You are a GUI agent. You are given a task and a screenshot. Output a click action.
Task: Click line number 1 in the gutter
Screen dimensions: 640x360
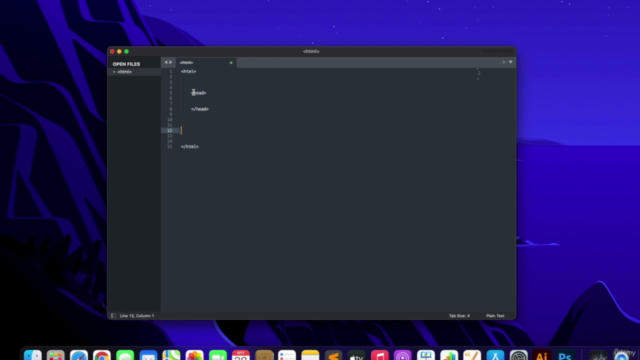[171, 71]
